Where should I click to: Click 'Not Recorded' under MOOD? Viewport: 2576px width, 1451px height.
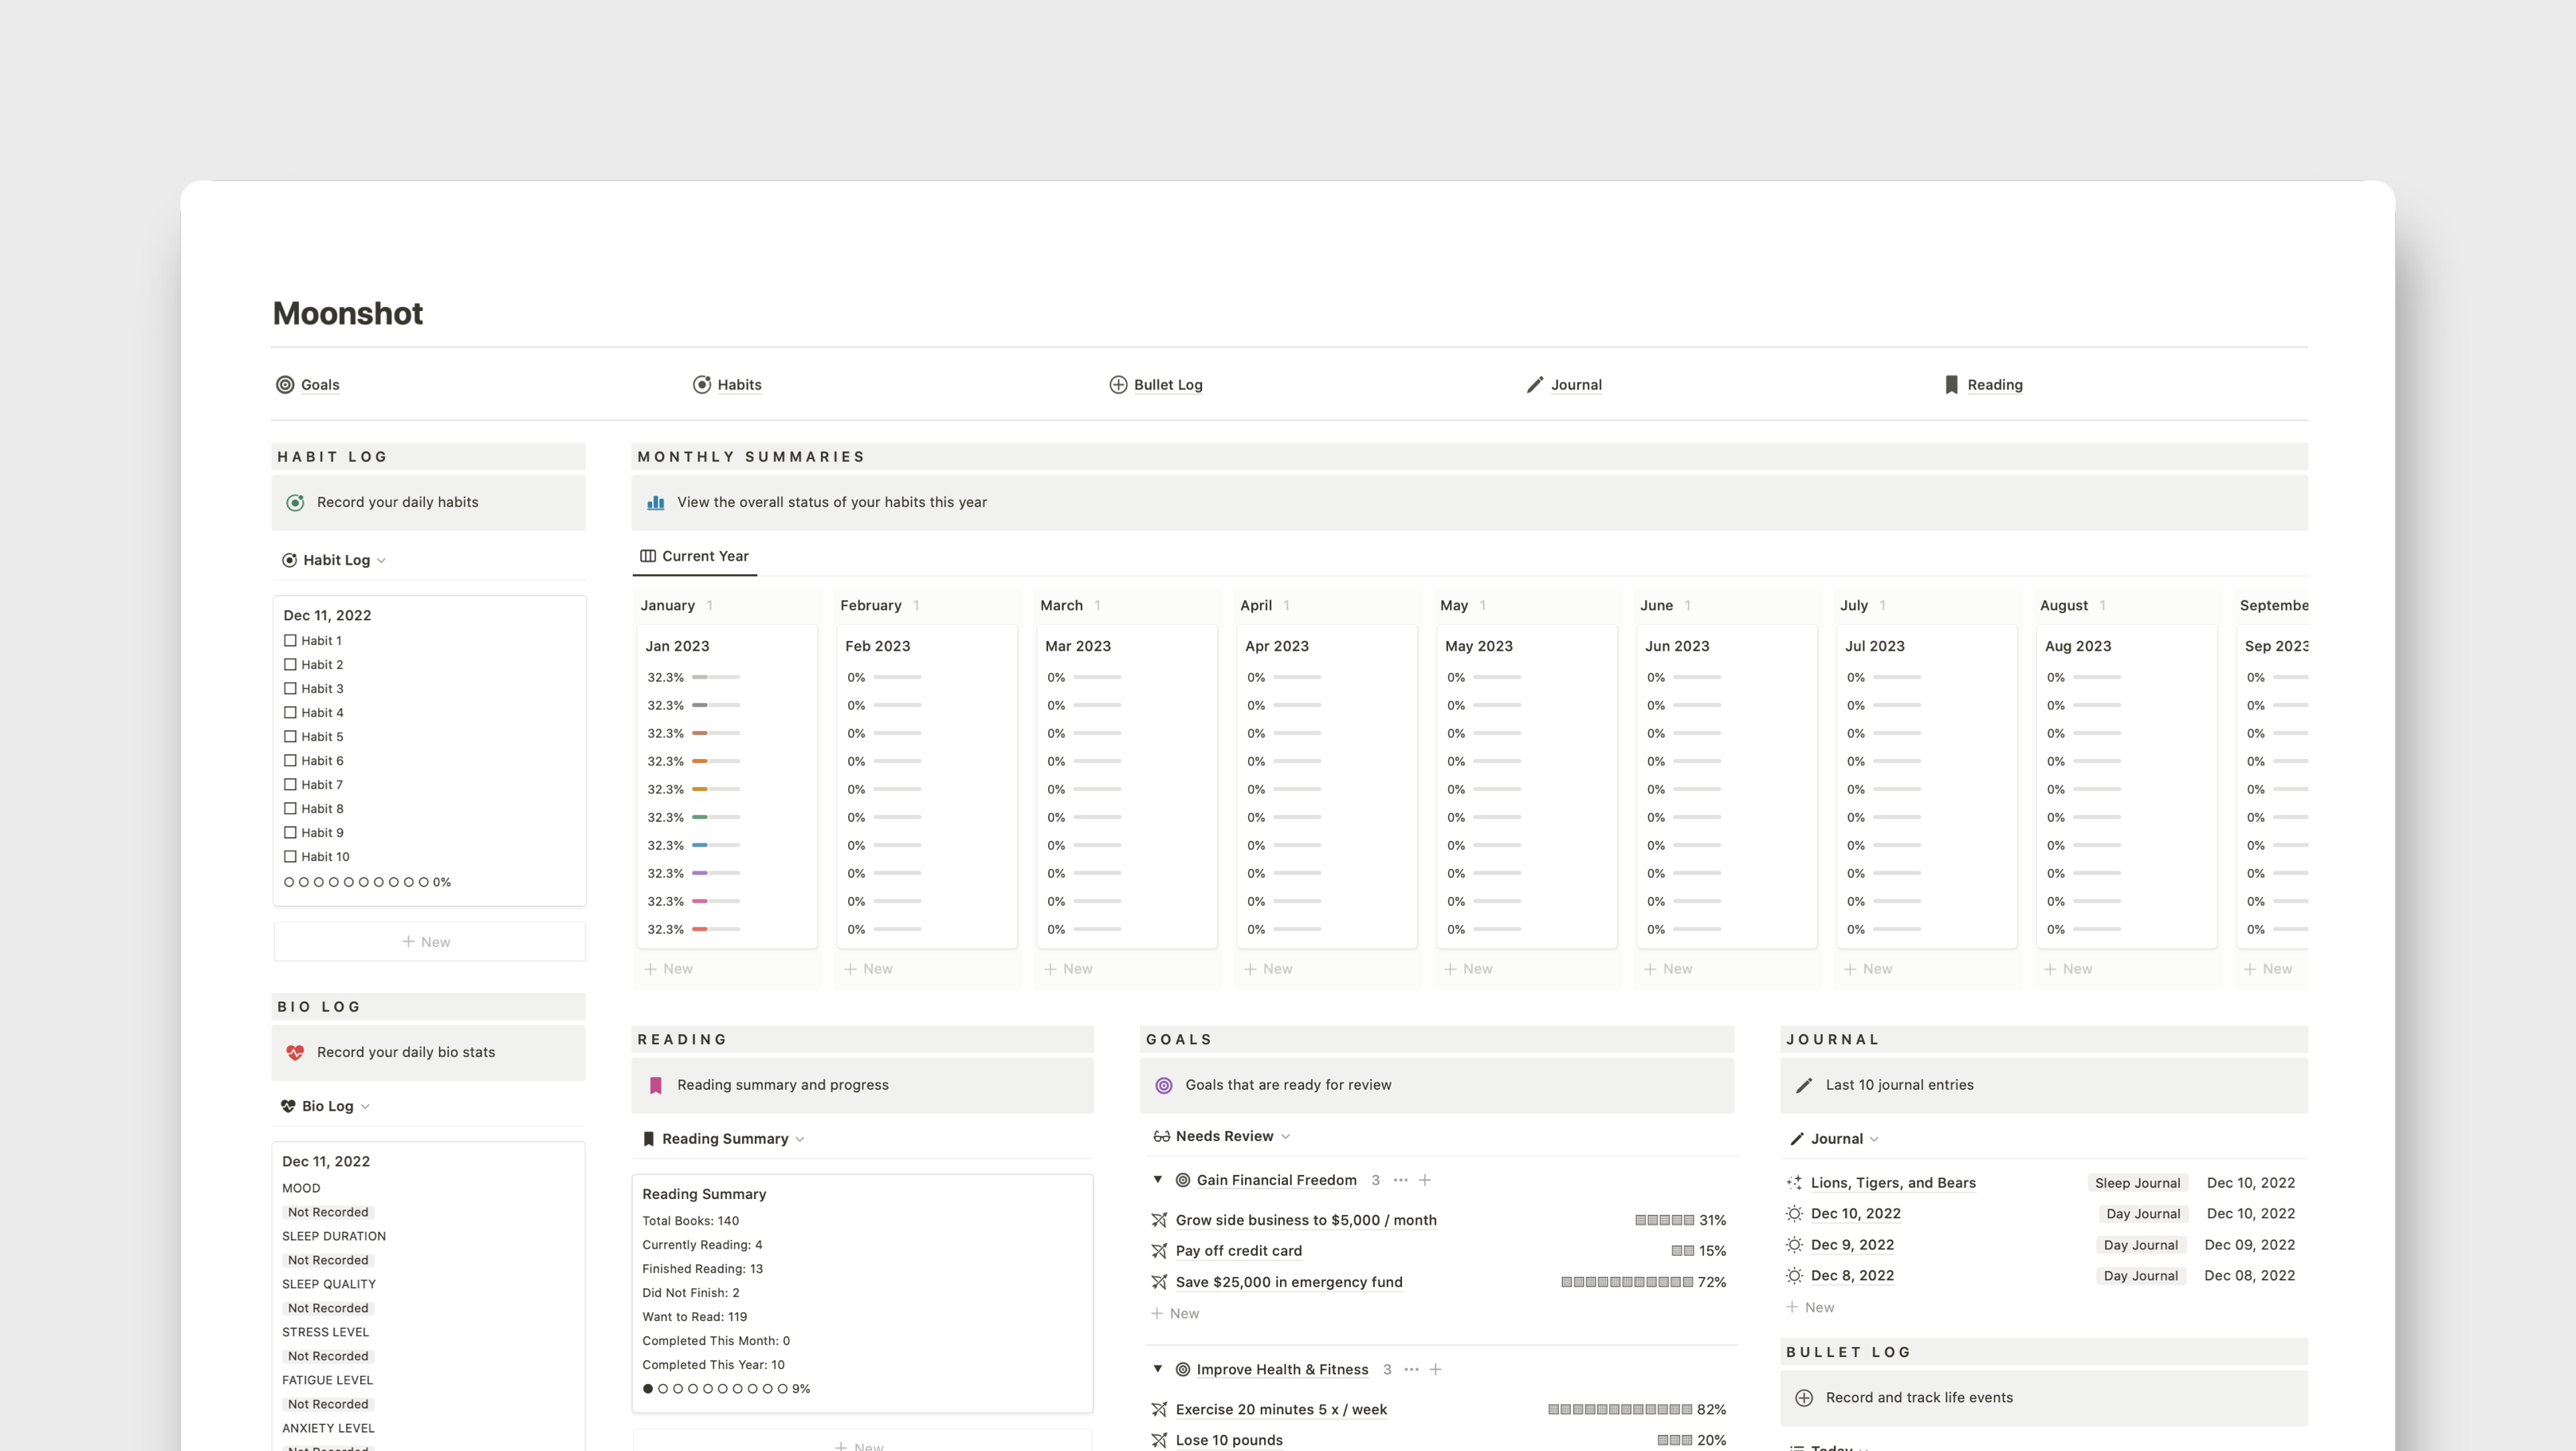click(328, 1212)
